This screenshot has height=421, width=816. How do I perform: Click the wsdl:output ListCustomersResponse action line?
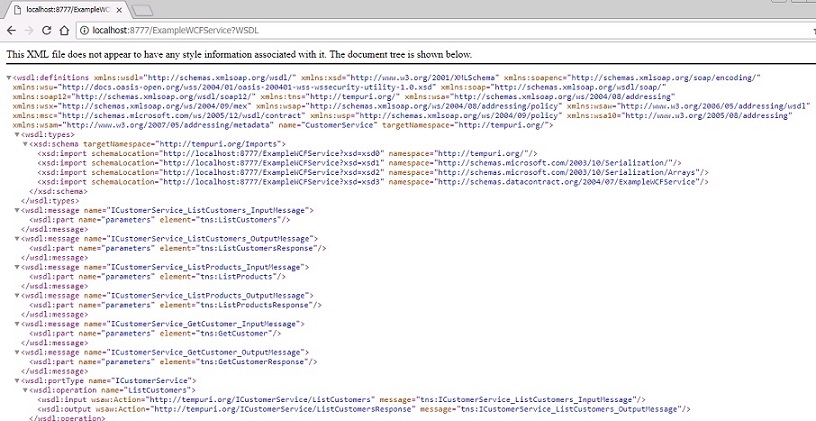(364, 409)
